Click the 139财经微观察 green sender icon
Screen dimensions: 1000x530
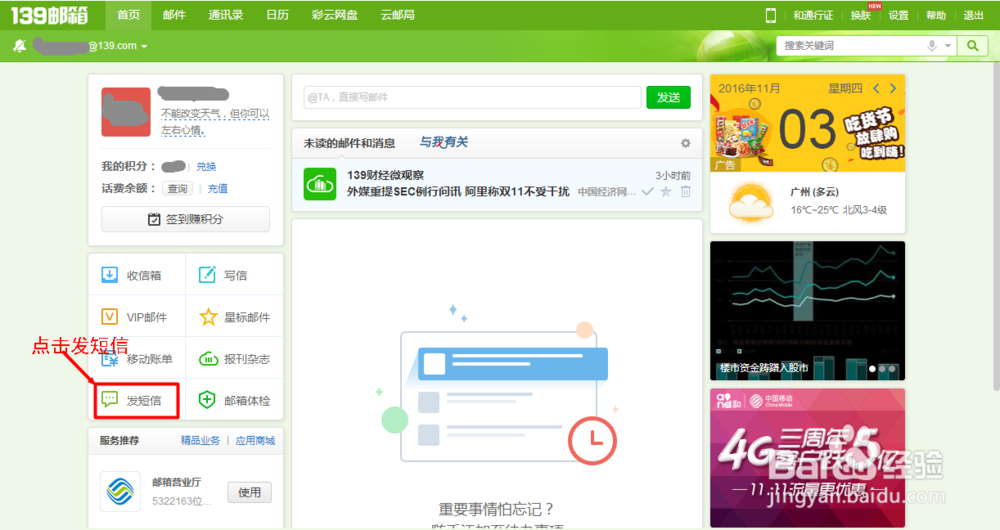pos(320,184)
